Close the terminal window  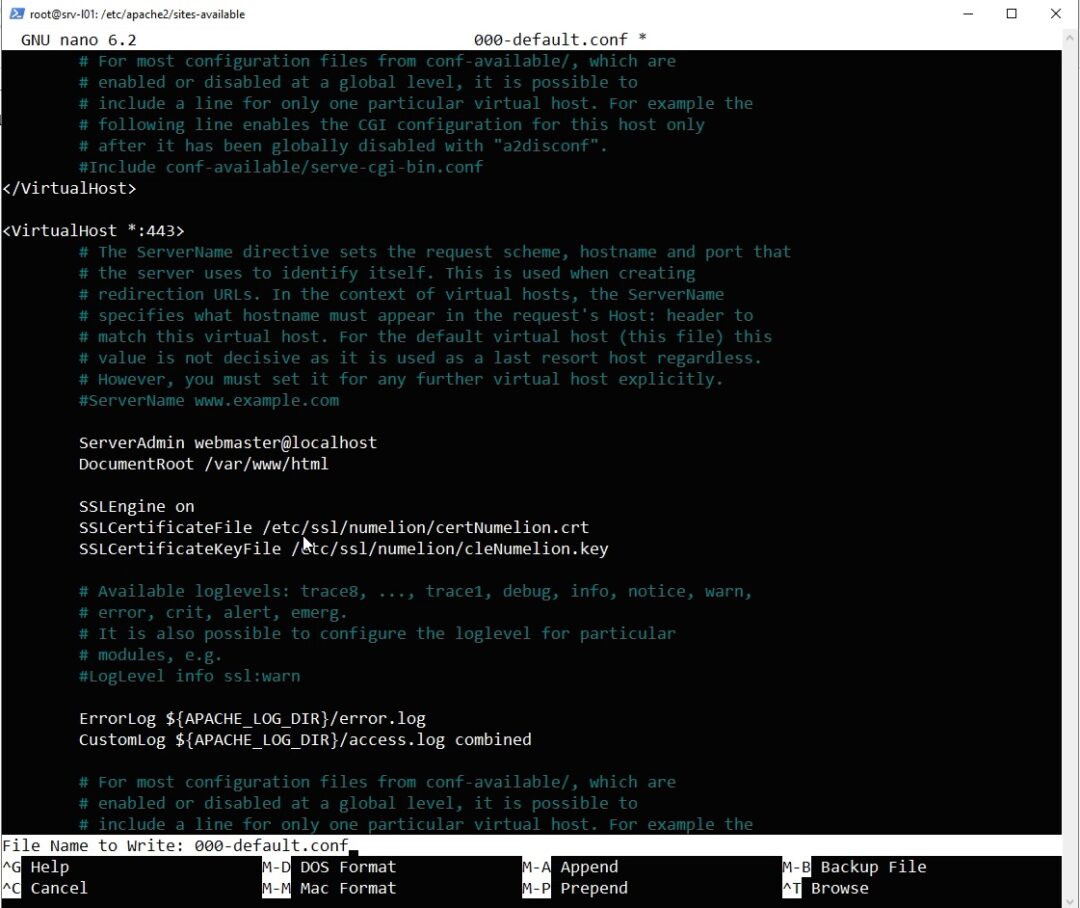[x=1056, y=14]
